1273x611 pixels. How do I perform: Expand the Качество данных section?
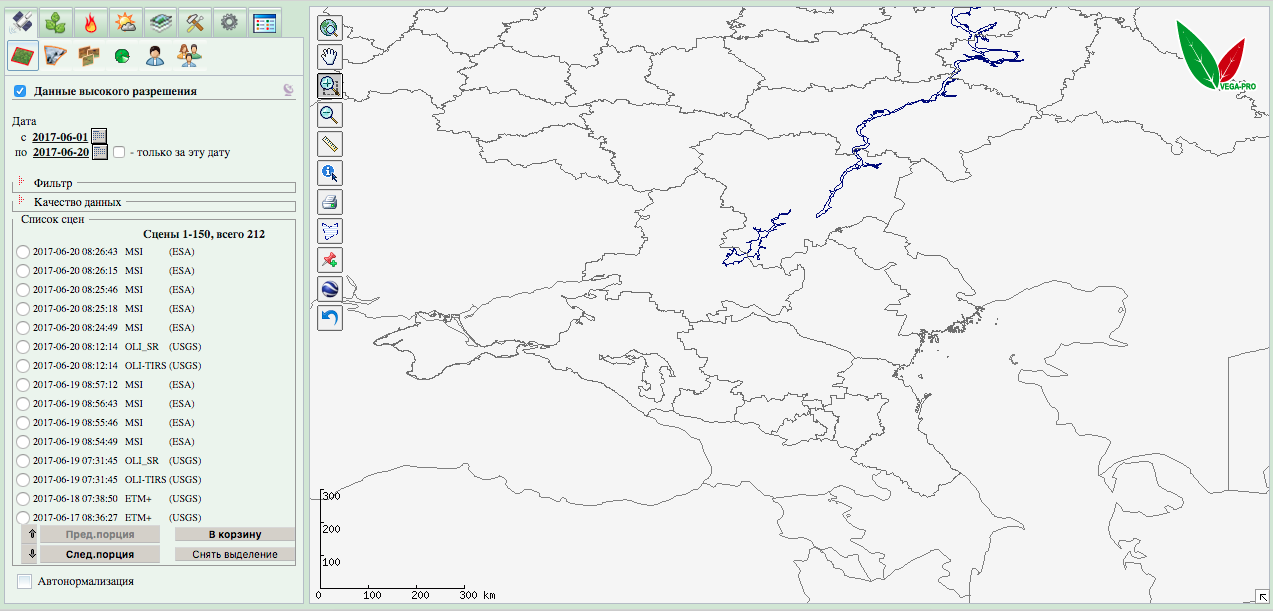(21, 200)
